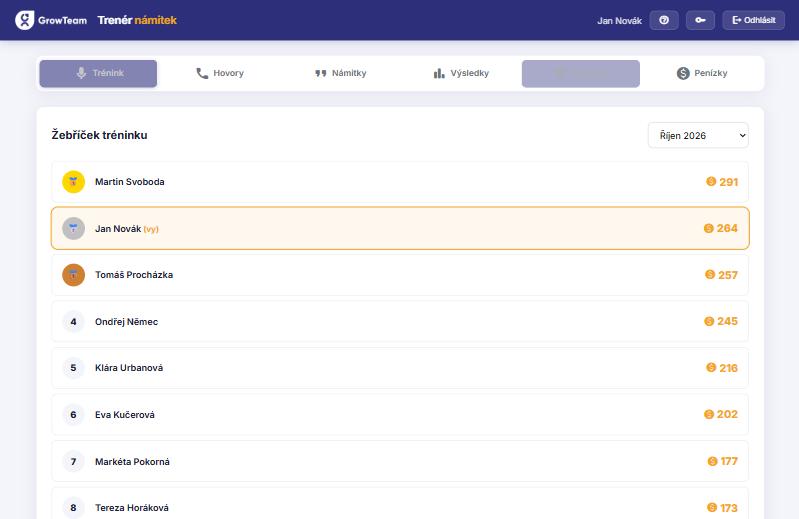The image size is (799, 519).
Task: Click Klára Urbanová's score 216
Action: (729, 368)
